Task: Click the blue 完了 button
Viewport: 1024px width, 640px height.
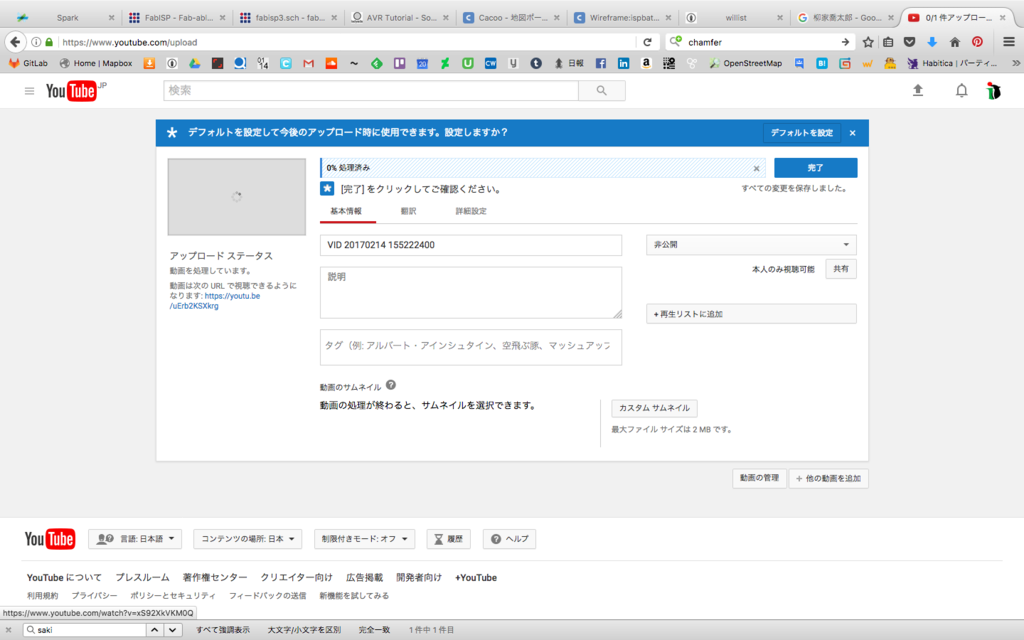Action: (816, 168)
